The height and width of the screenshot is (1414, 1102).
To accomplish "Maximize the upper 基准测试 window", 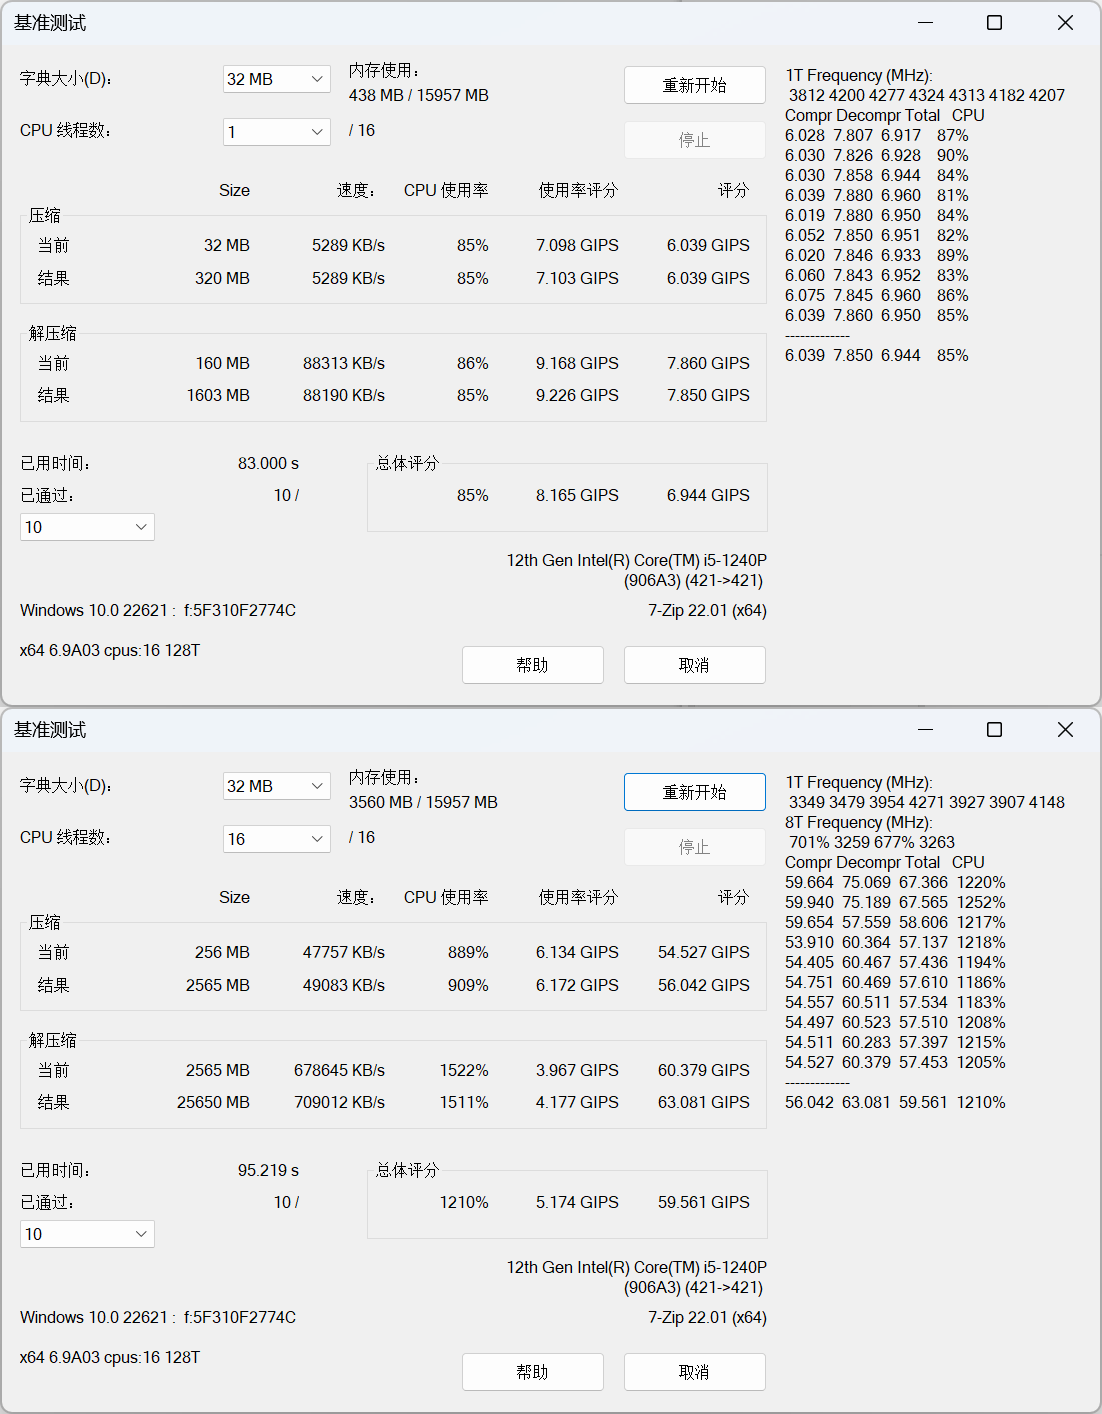I will (x=994, y=23).
